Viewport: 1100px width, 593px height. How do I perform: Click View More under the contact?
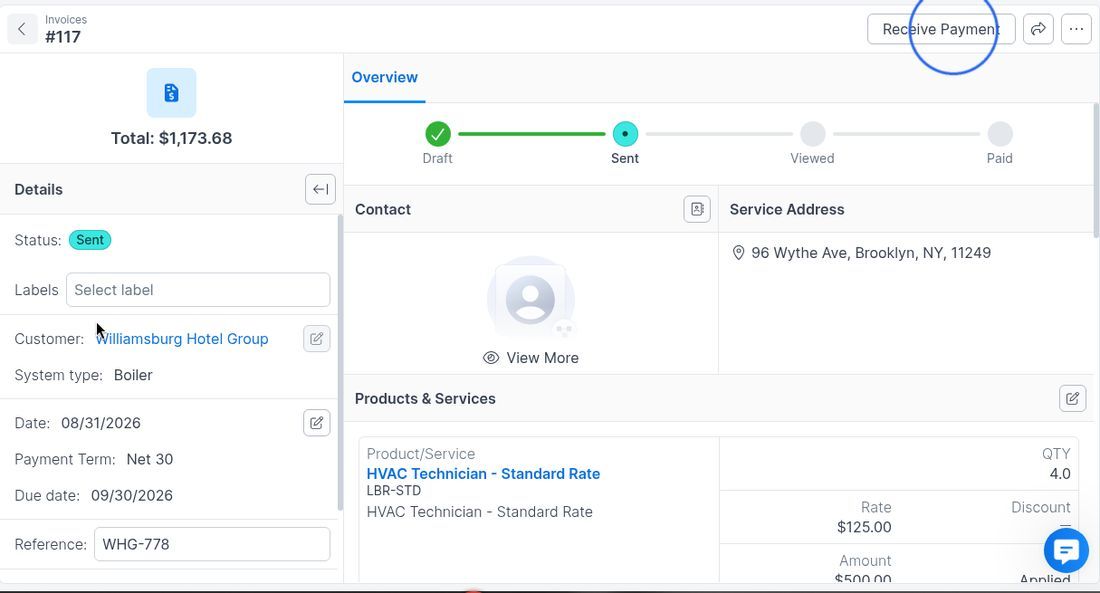pyautogui.click(x=531, y=358)
